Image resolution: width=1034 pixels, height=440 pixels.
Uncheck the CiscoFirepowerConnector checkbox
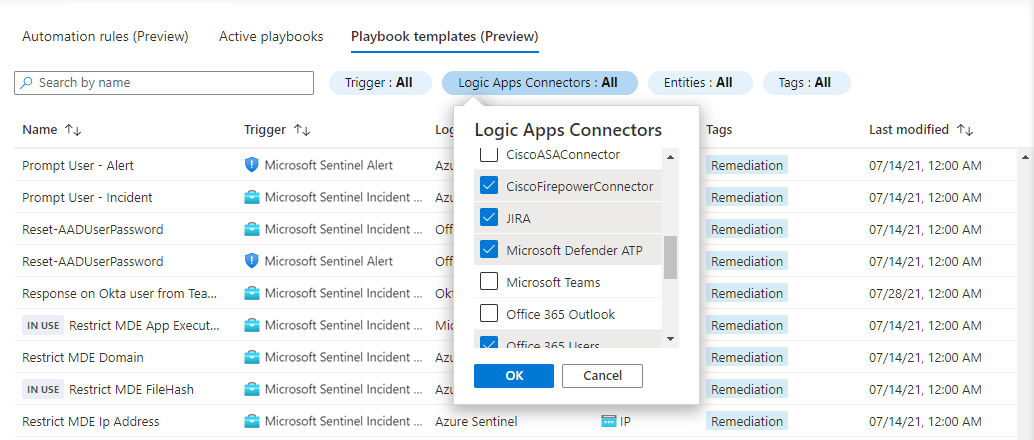489,186
